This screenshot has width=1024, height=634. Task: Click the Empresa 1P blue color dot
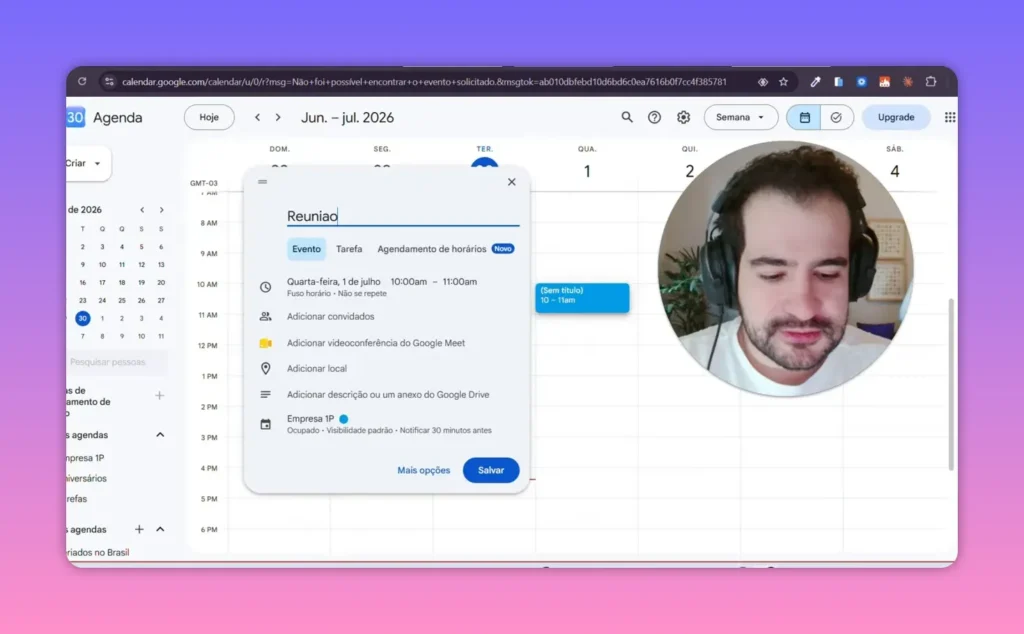[344, 419]
